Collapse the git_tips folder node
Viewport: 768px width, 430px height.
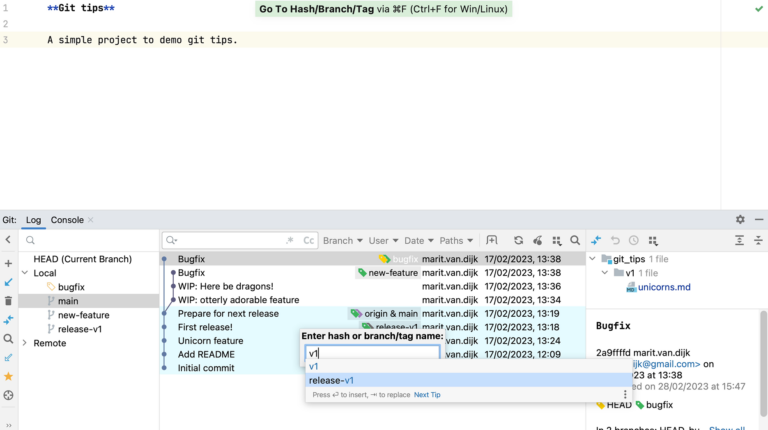click(x=592, y=259)
